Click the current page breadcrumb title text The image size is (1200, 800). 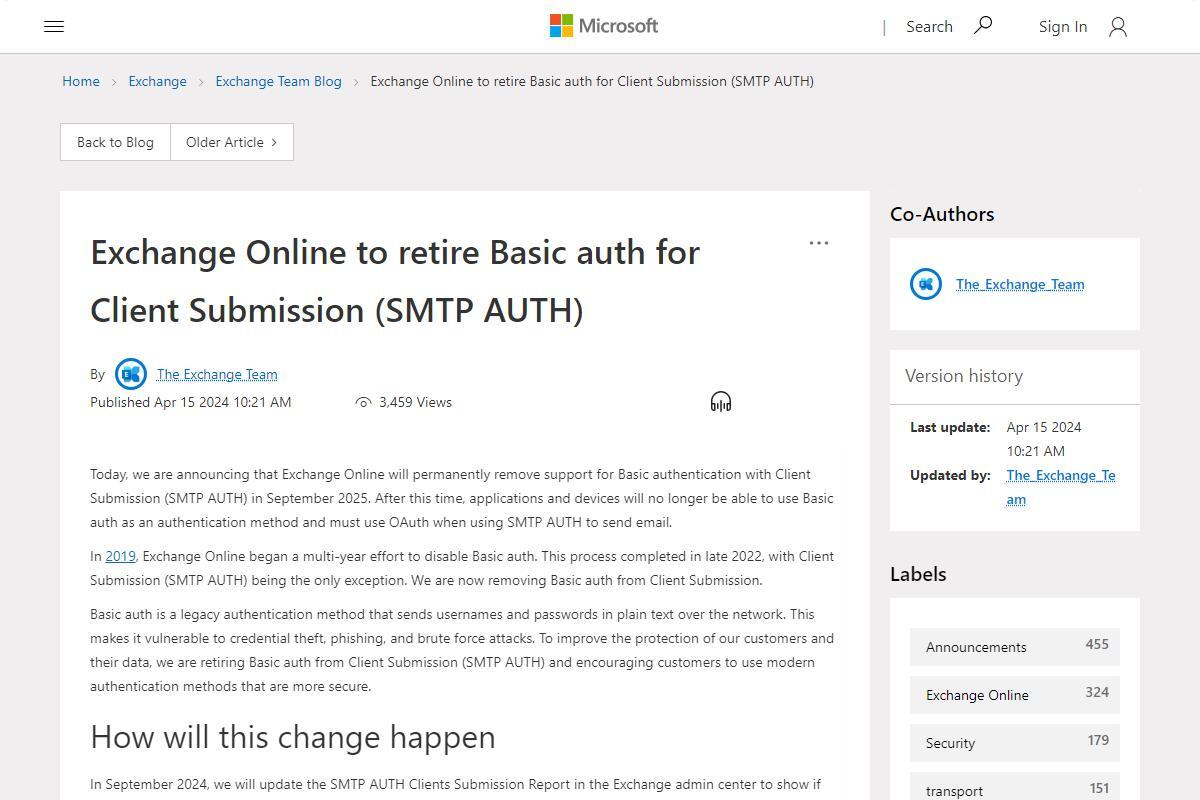click(592, 81)
